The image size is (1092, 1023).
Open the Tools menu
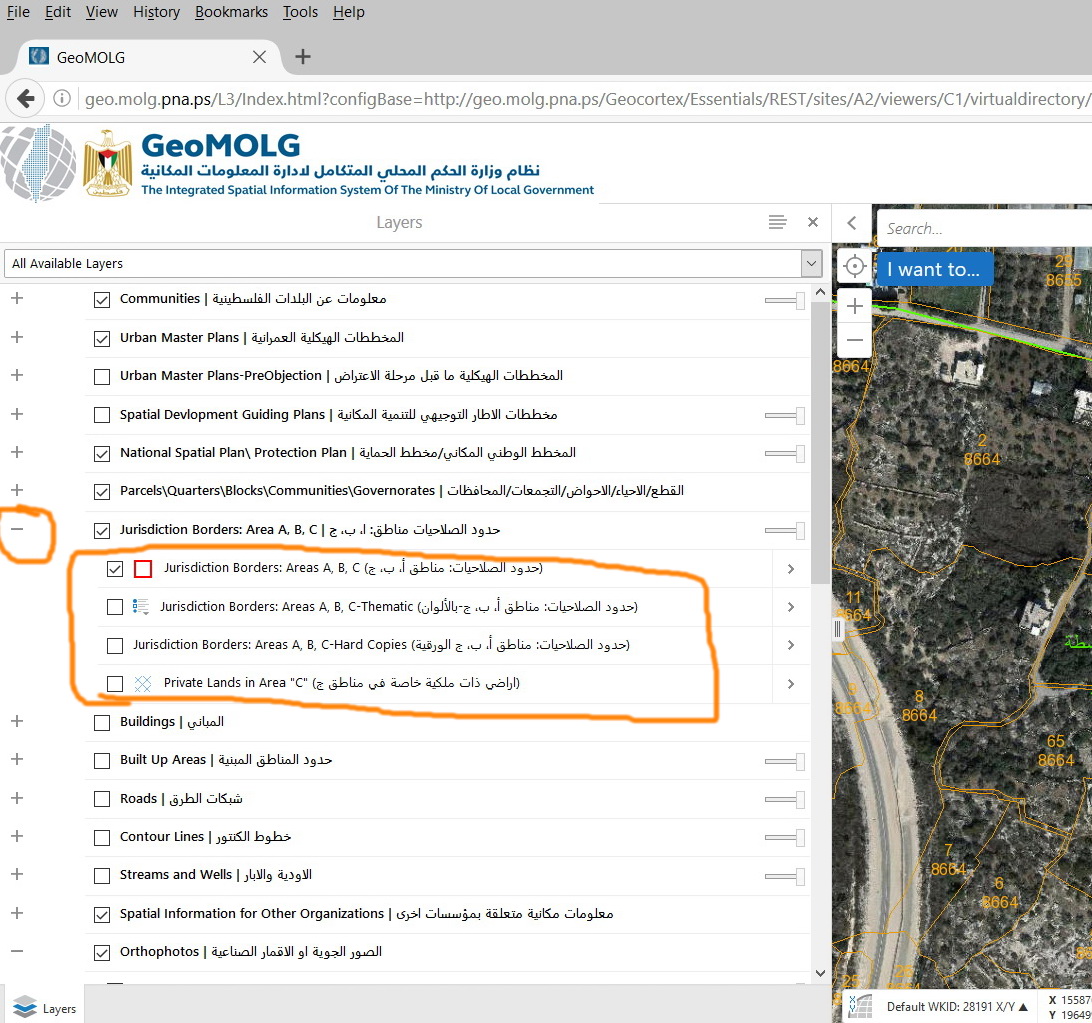pos(300,12)
